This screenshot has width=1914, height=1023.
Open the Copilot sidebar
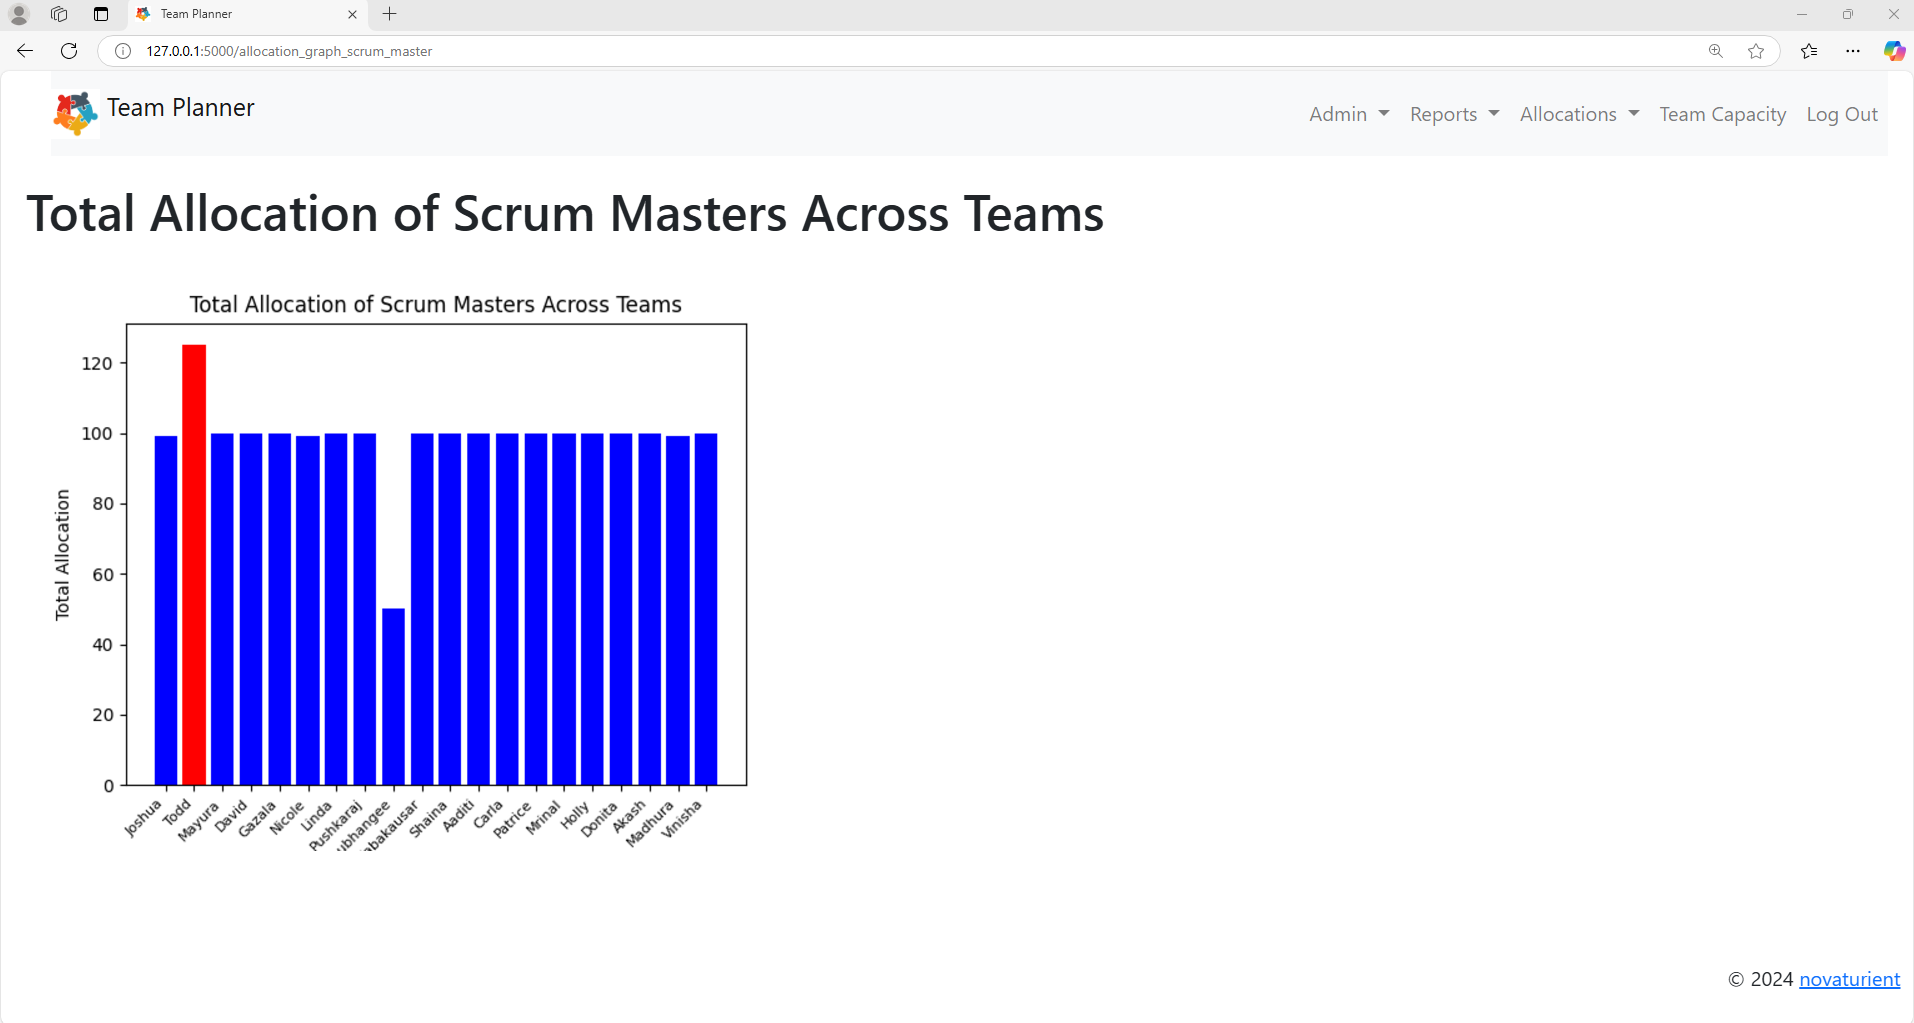tap(1894, 51)
